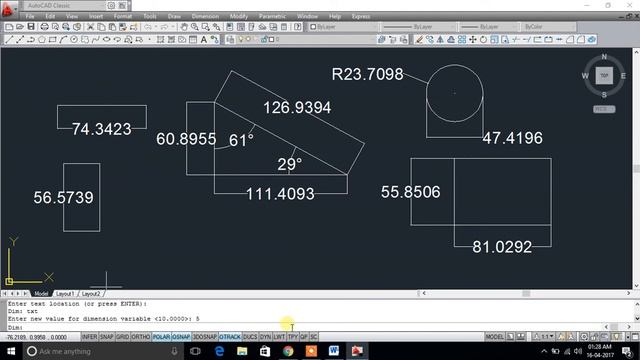Image resolution: width=640 pixels, height=360 pixels.
Task: Save the drawing with the floppy icon
Action: tap(31, 27)
